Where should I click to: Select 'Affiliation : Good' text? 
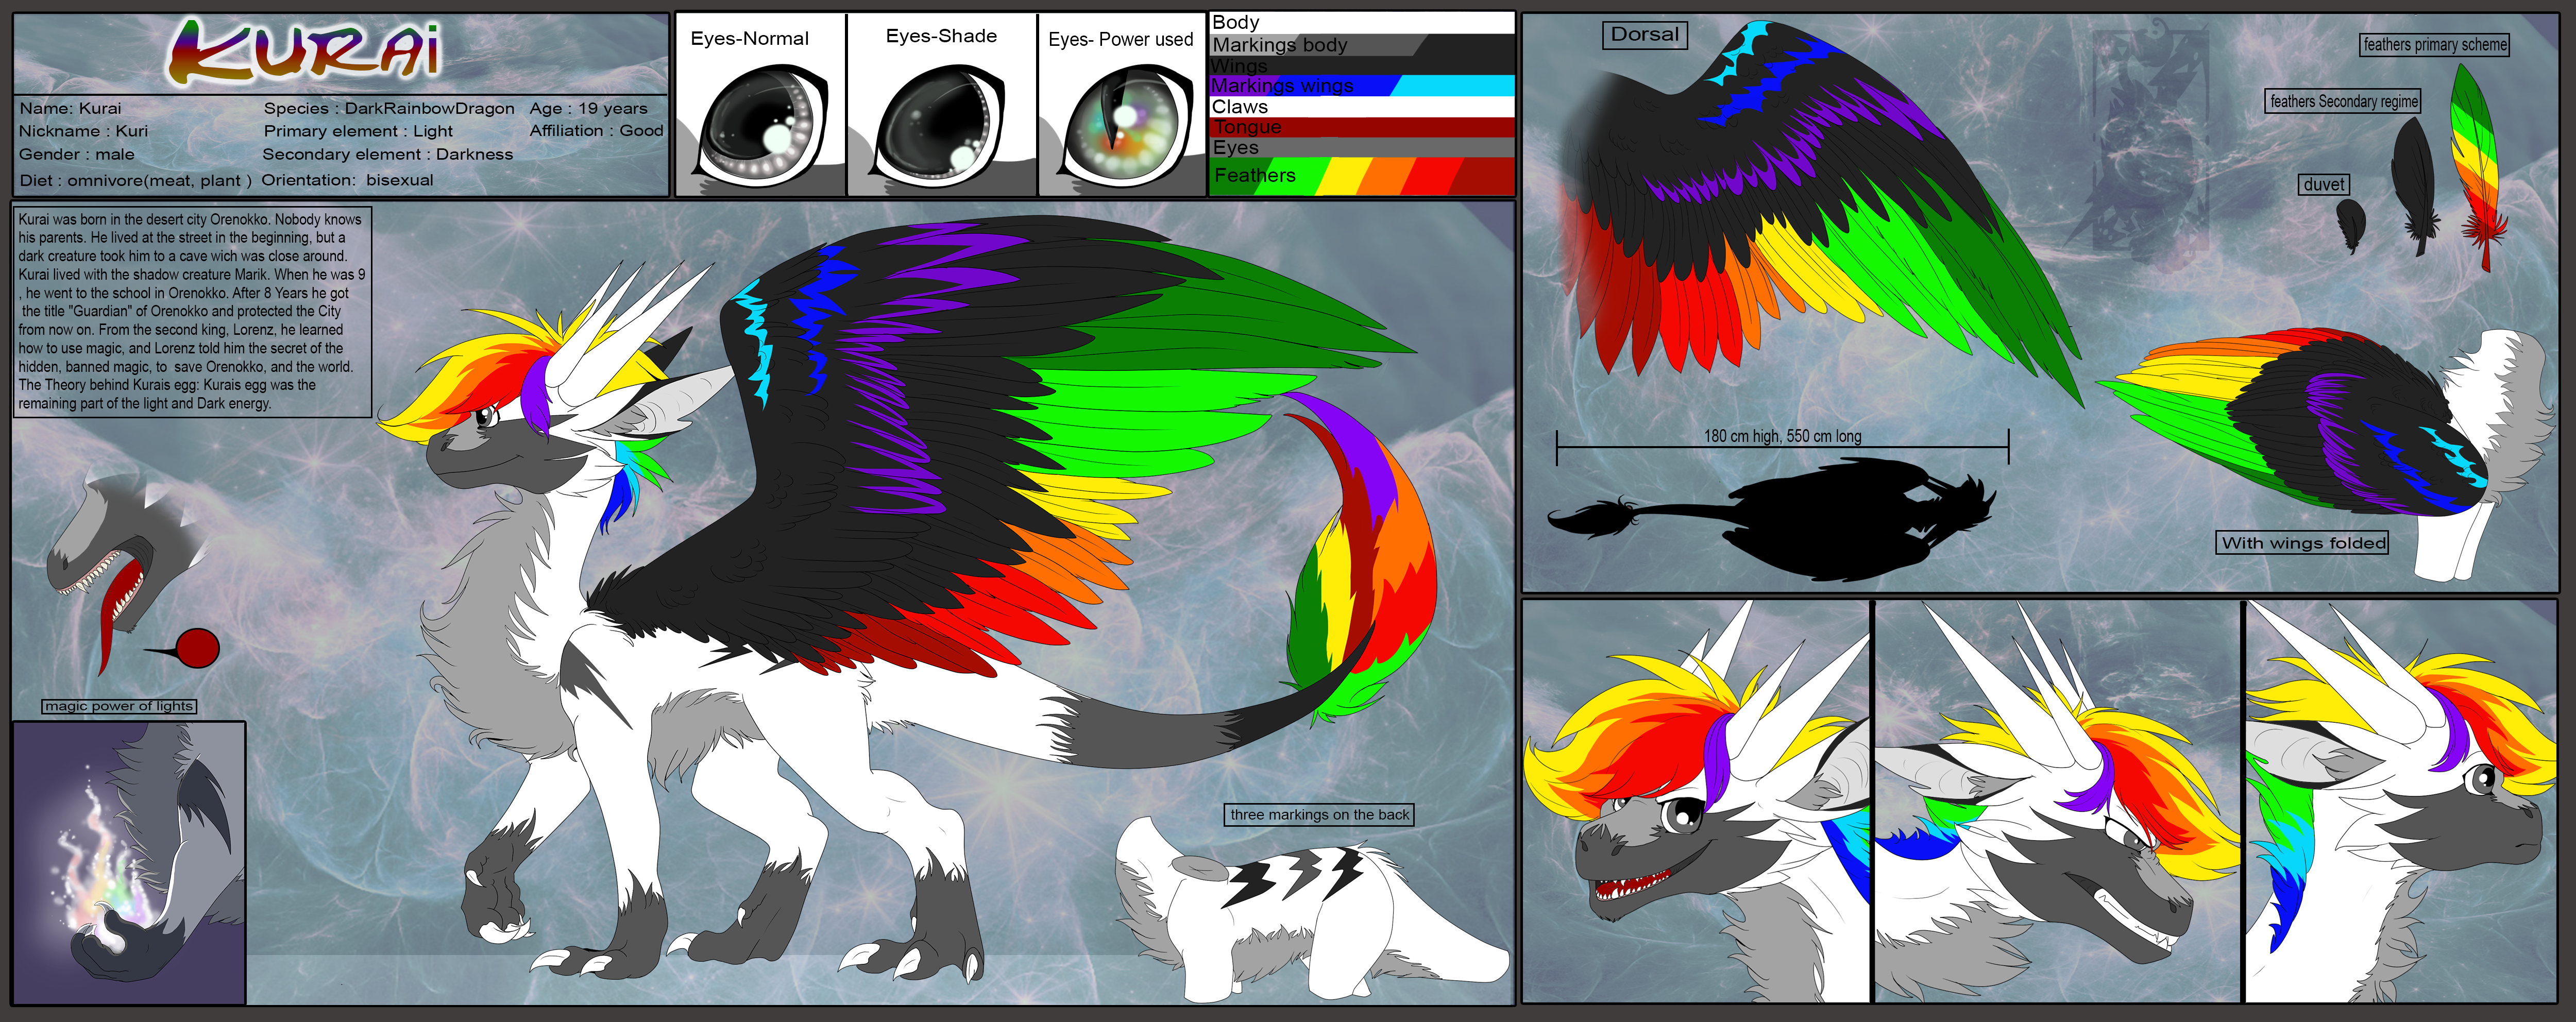click(x=596, y=130)
